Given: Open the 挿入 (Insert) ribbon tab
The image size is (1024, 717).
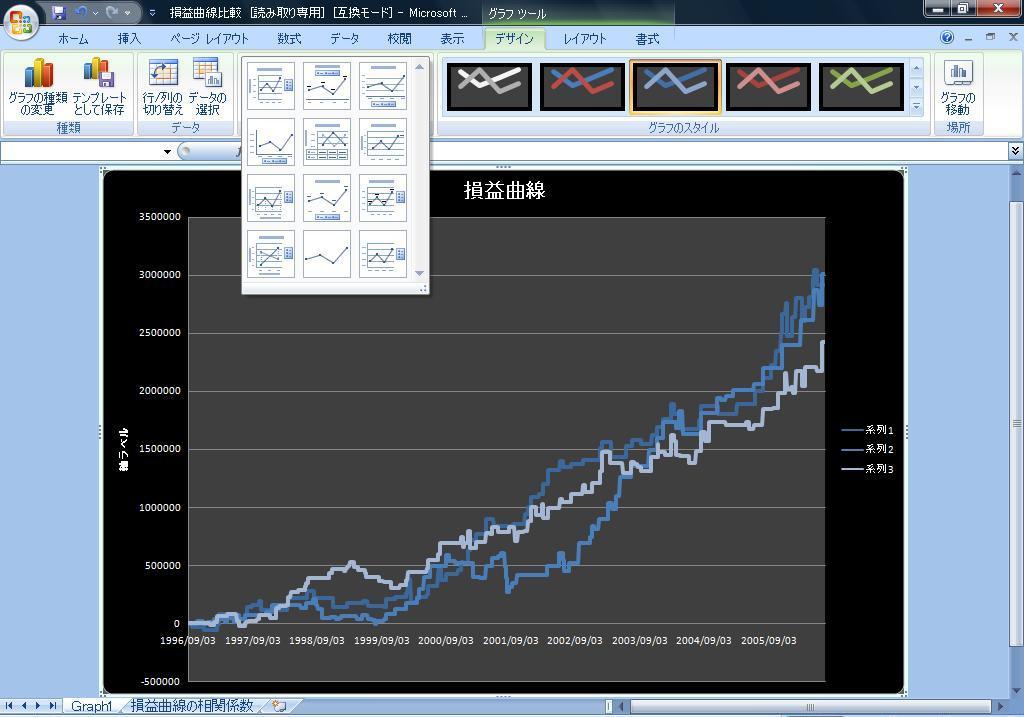Looking at the screenshot, I should point(129,39).
